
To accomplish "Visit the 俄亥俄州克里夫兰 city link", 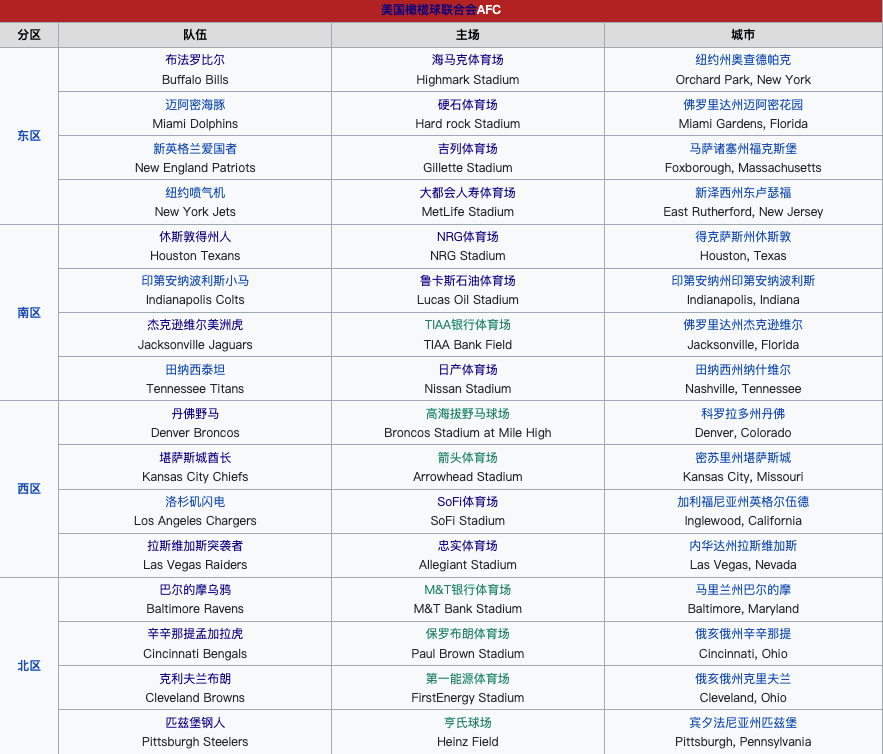I will tap(743, 679).
